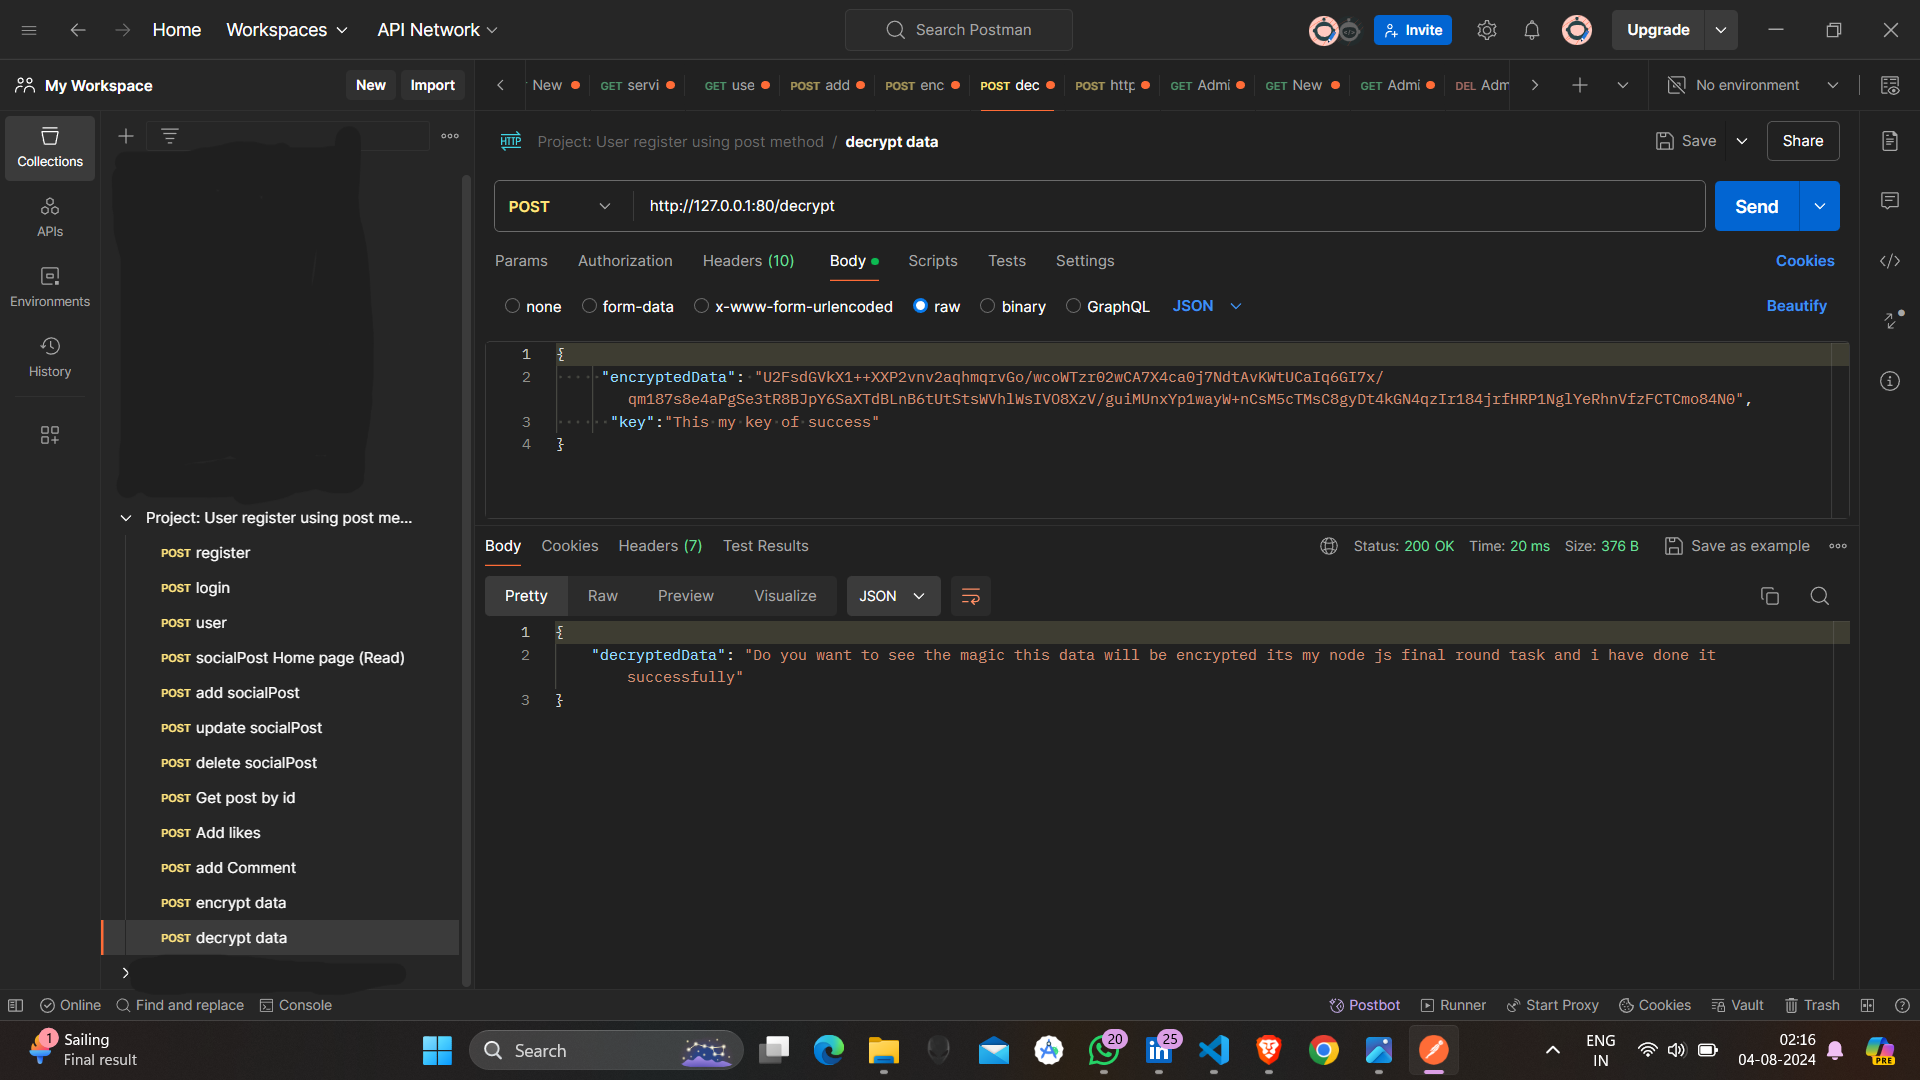Copy the response body
Screen dimensions: 1920x1080
[x=1769, y=596]
